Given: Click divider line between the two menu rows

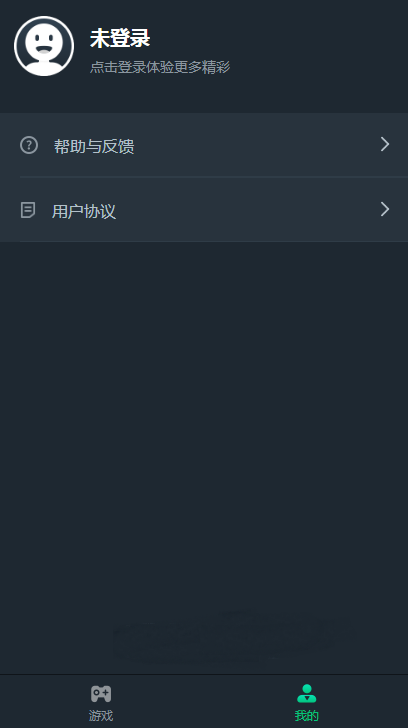Looking at the screenshot, I should [x=214, y=177].
